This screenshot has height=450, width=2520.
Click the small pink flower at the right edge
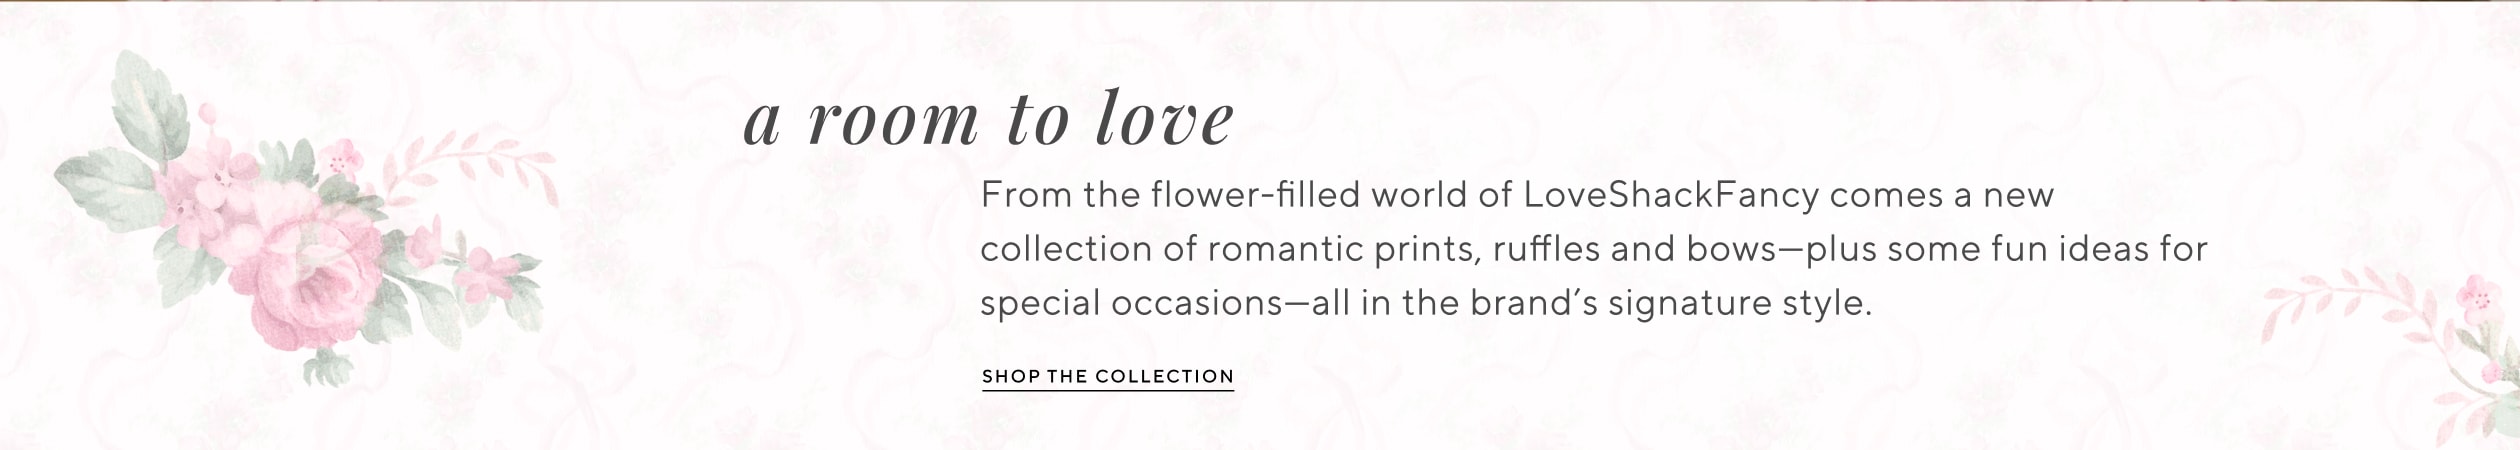coord(2480,296)
